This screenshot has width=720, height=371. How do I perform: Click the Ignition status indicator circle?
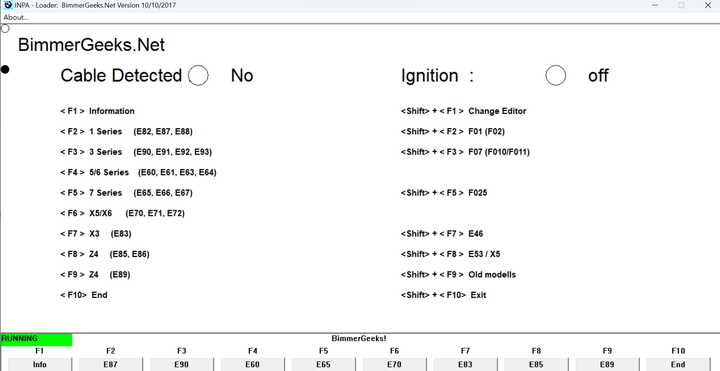point(556,75)
